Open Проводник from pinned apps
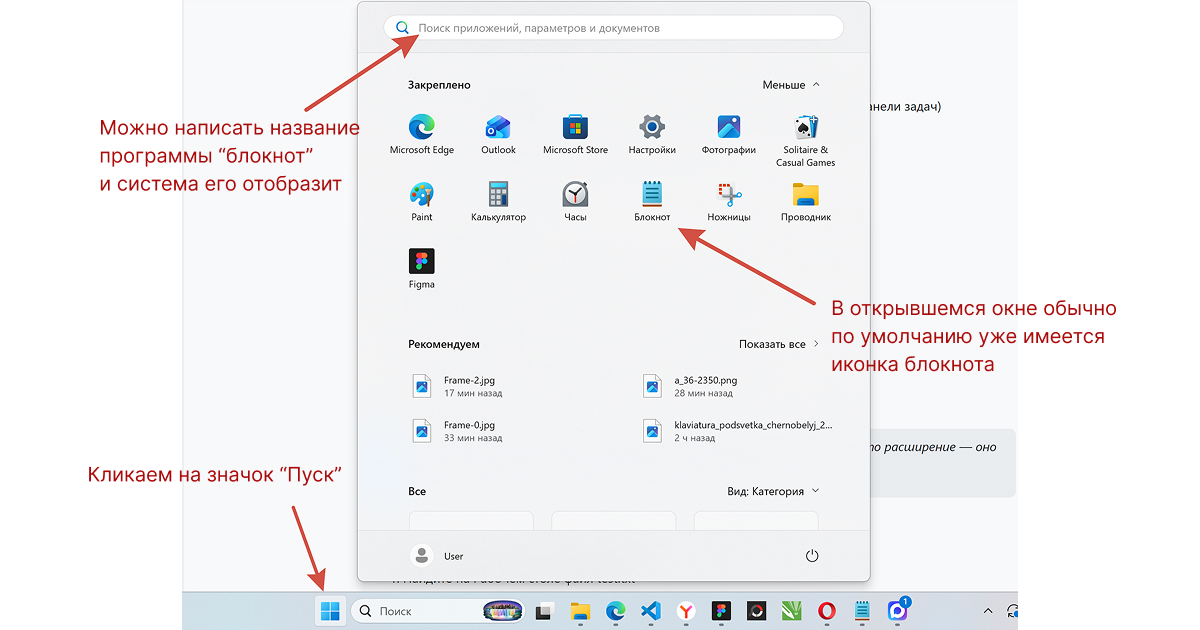 tap(806, 202)
